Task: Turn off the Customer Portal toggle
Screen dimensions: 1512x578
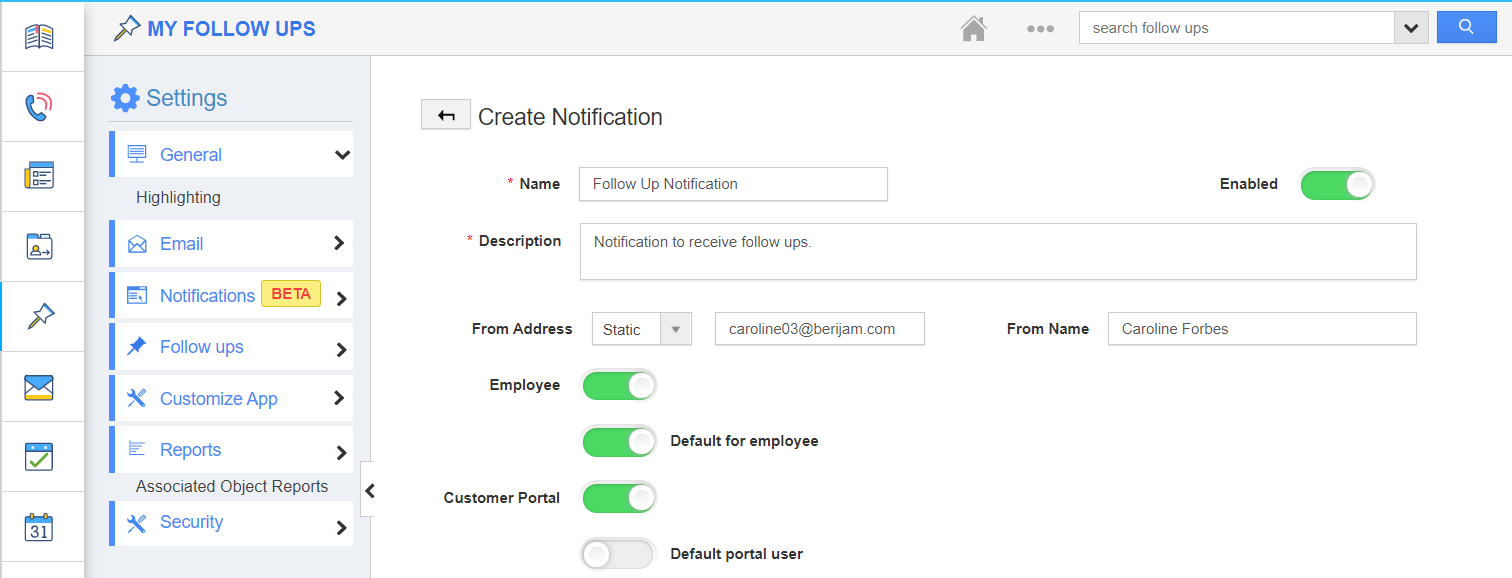Action: [x=619, y=498]
